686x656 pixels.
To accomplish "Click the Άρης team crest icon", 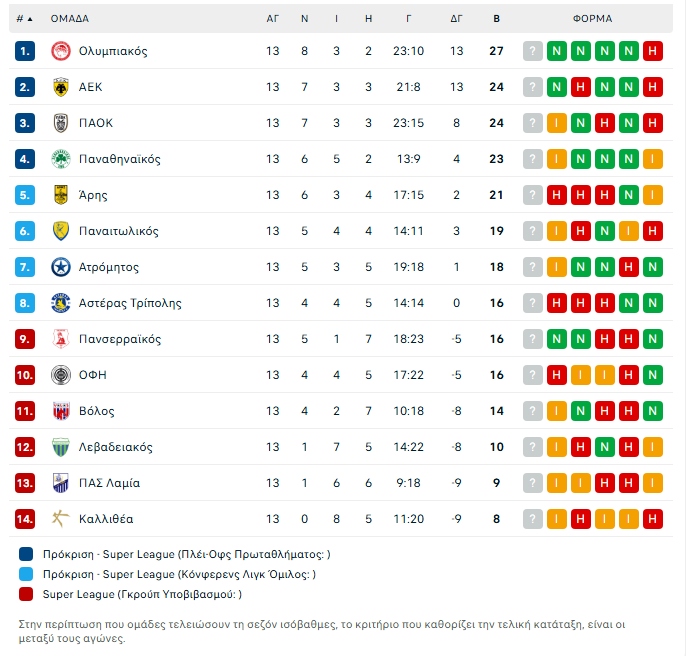I will (x=59, y=195).
